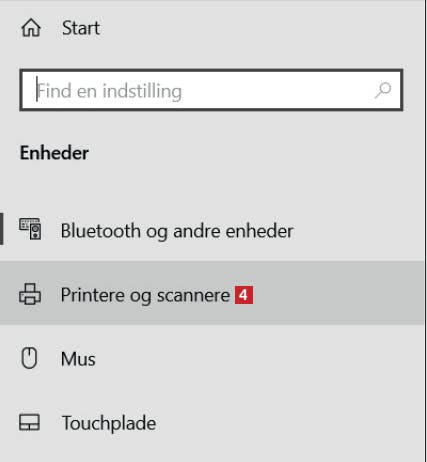Screen dimensions: 427x462
Task: Click the selection indicator bar beside Bluetooth
Action: point(2,229)
